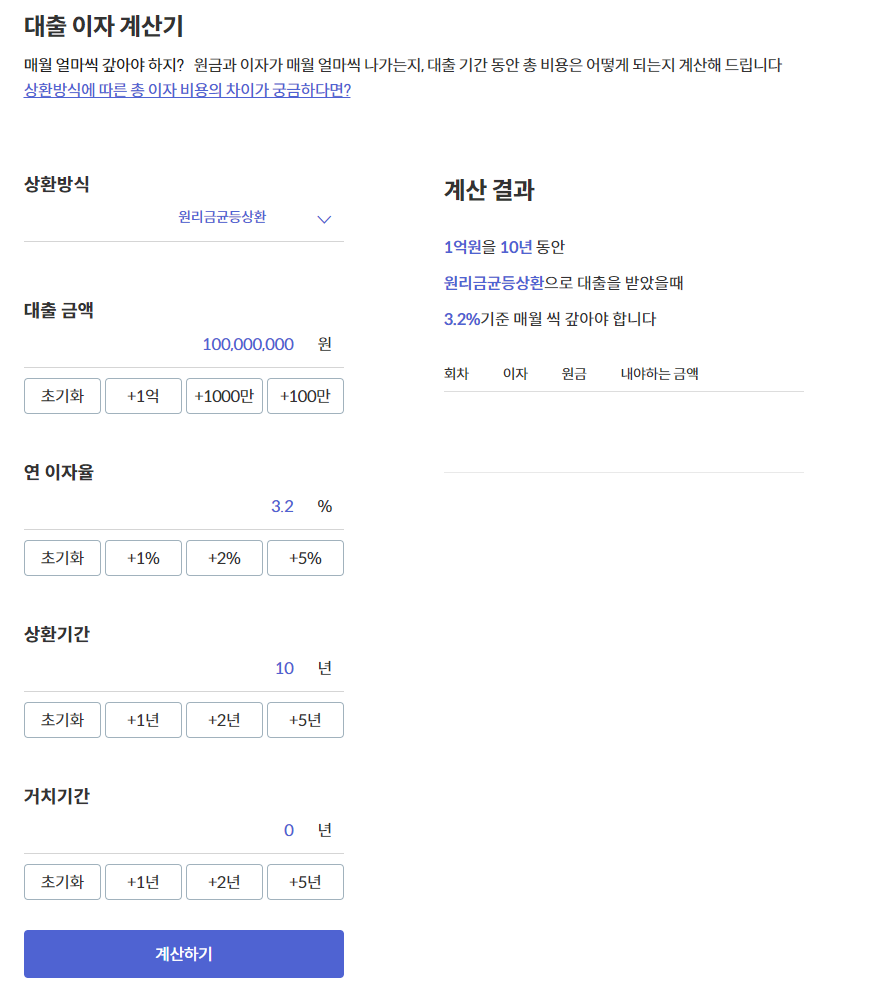The height and width of the screenshot is (990, 878).
Task: Increase annual interest rate by +1%
Action: tap(143, 557)
